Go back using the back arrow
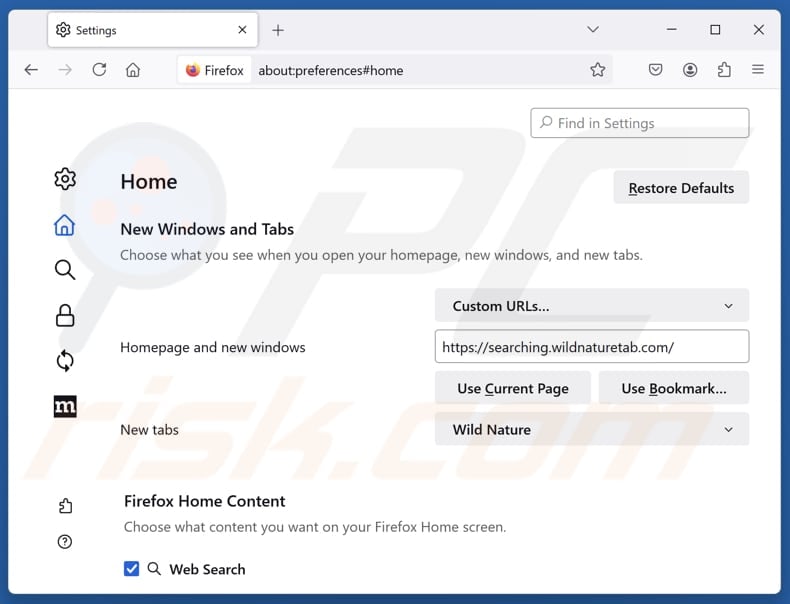This screenshot has height=604, width=790. (x=31, y=70)
